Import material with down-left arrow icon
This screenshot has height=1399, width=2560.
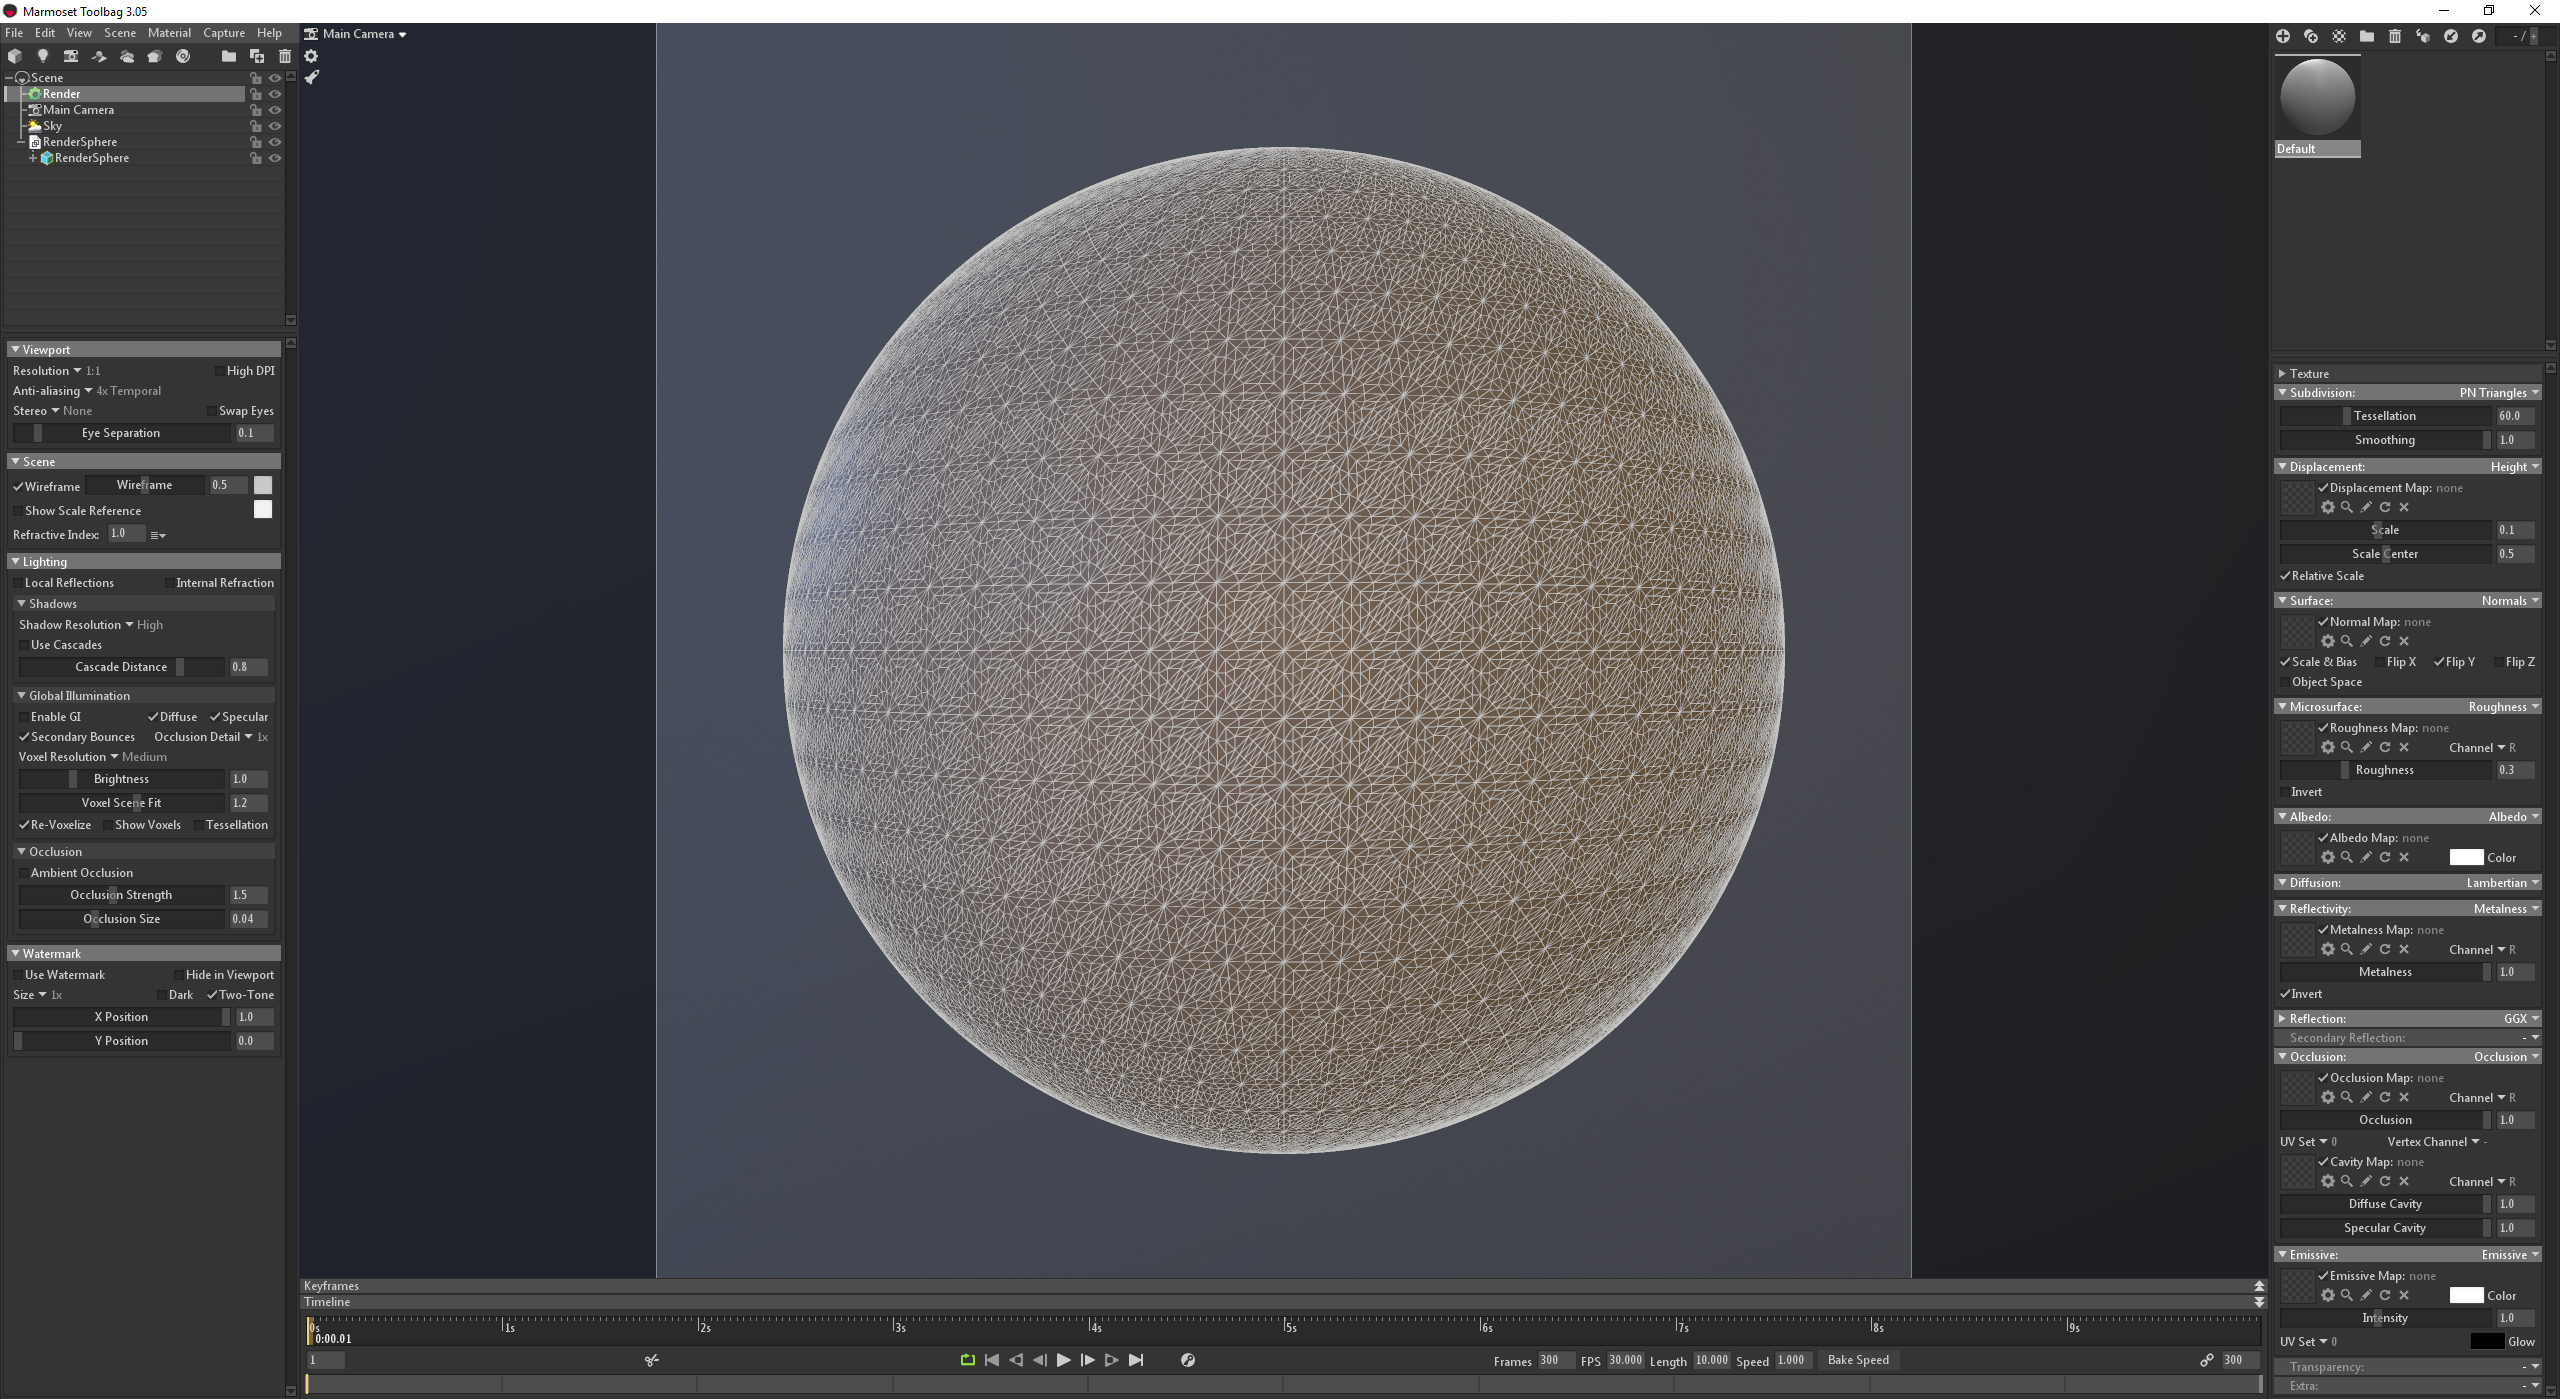[x=2451, y=36]
